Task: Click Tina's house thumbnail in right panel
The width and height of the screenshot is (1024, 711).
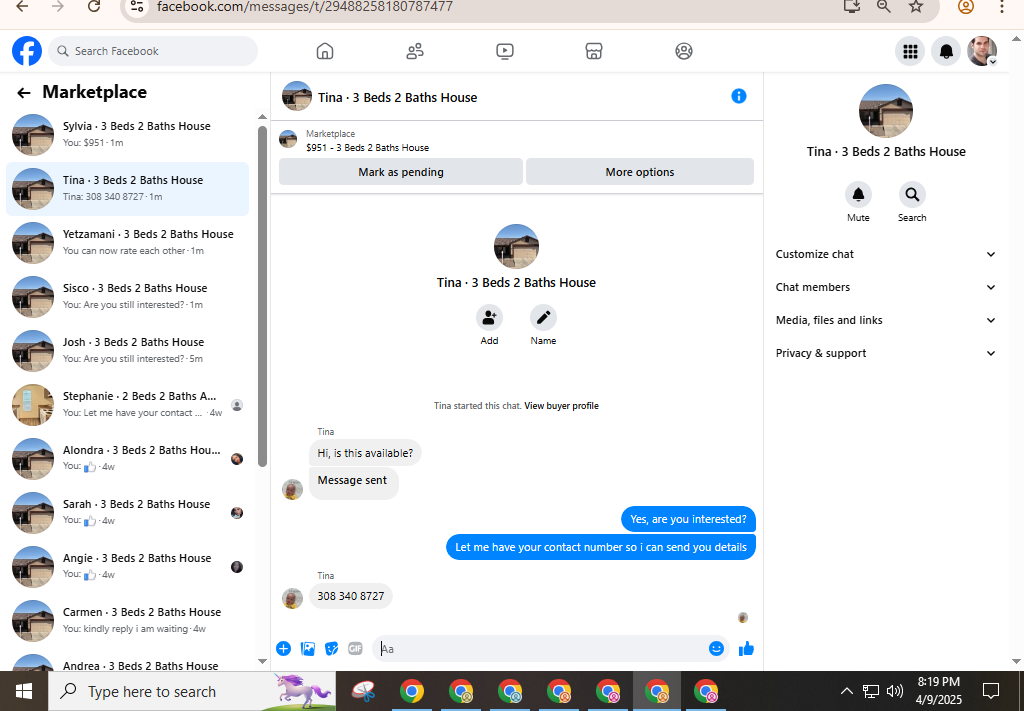Action: (x=886, y=110)
